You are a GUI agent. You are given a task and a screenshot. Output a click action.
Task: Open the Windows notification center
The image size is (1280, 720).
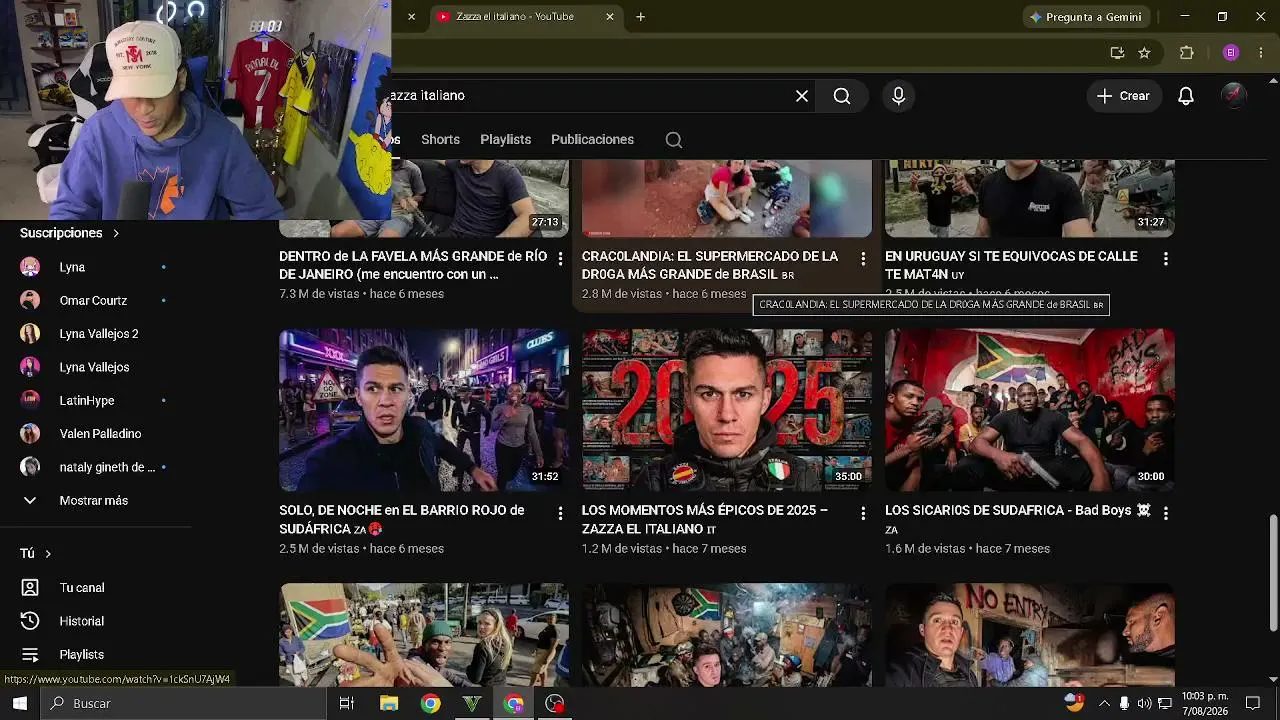click(1252, 704)
